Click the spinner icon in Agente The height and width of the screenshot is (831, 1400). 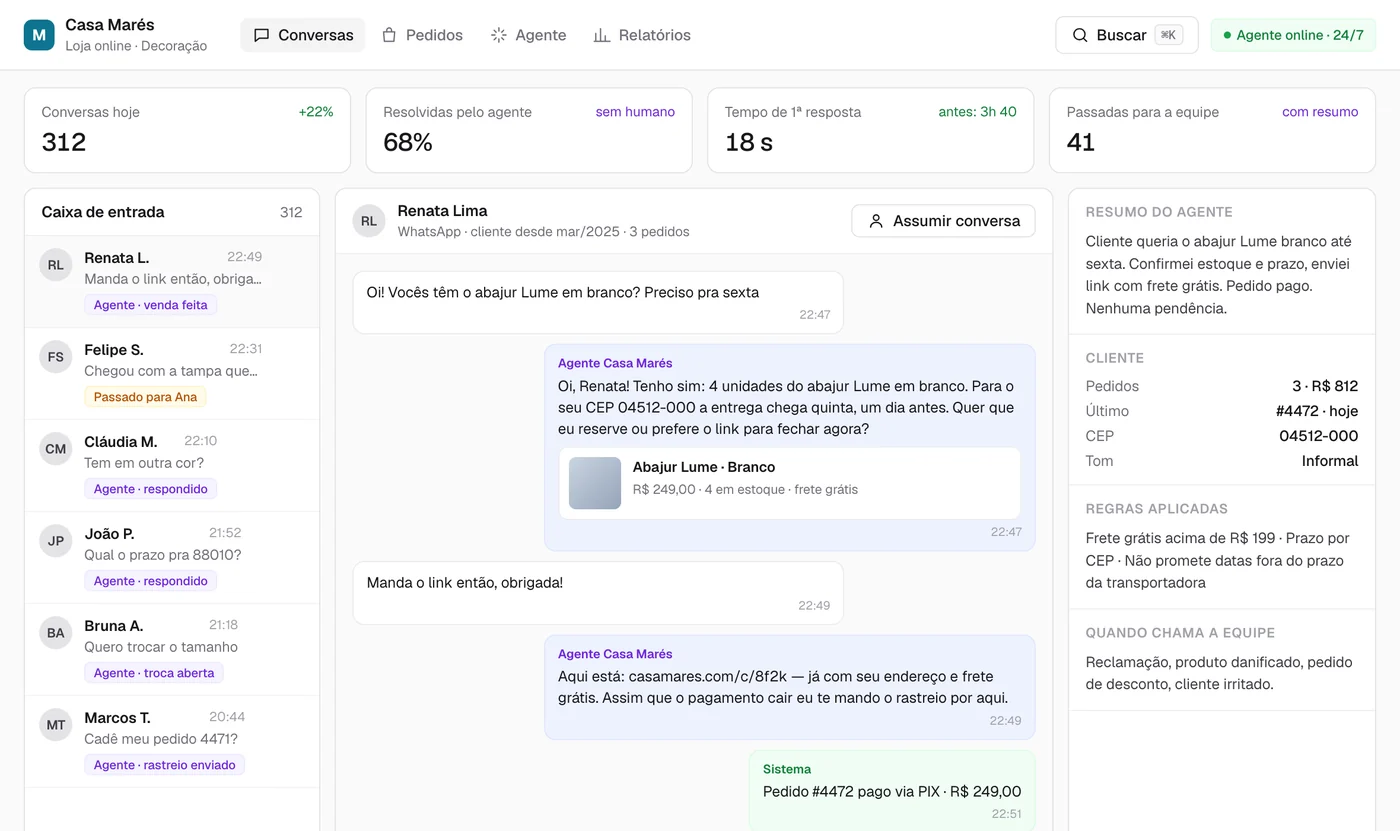(x=499, y=35)
